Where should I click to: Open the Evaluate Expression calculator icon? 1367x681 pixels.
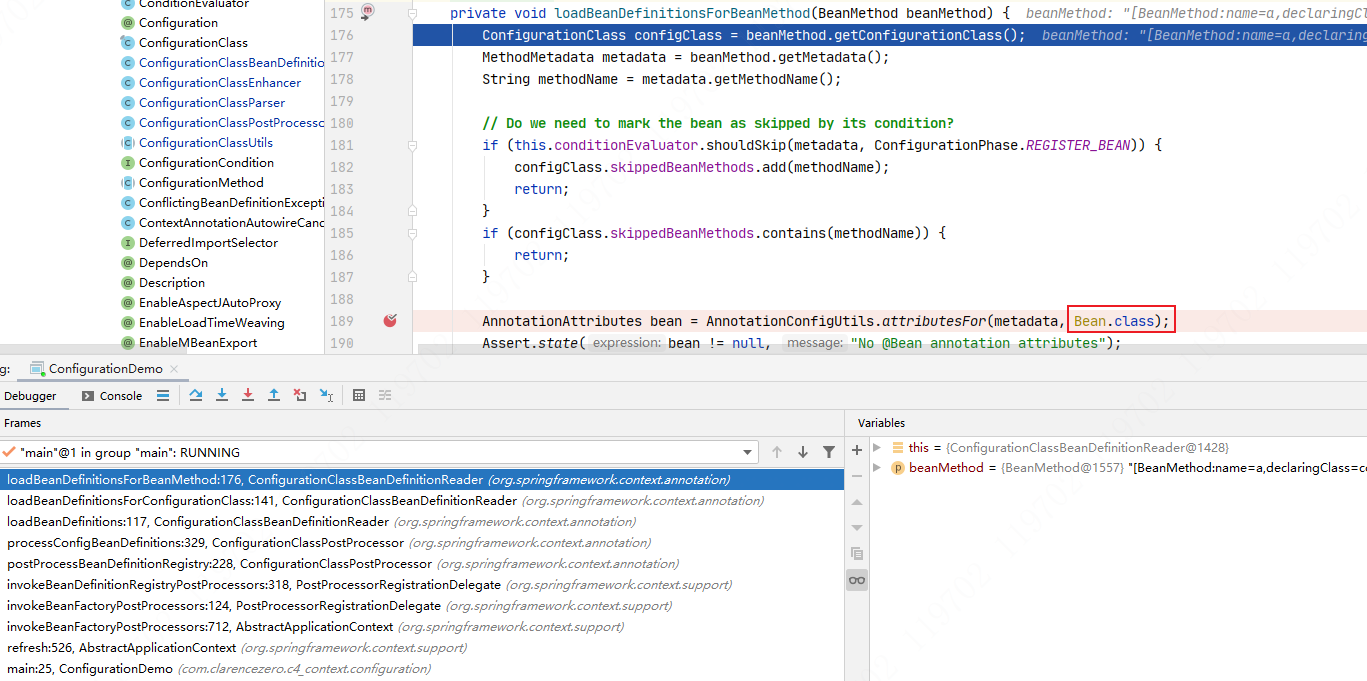point(359,396)
